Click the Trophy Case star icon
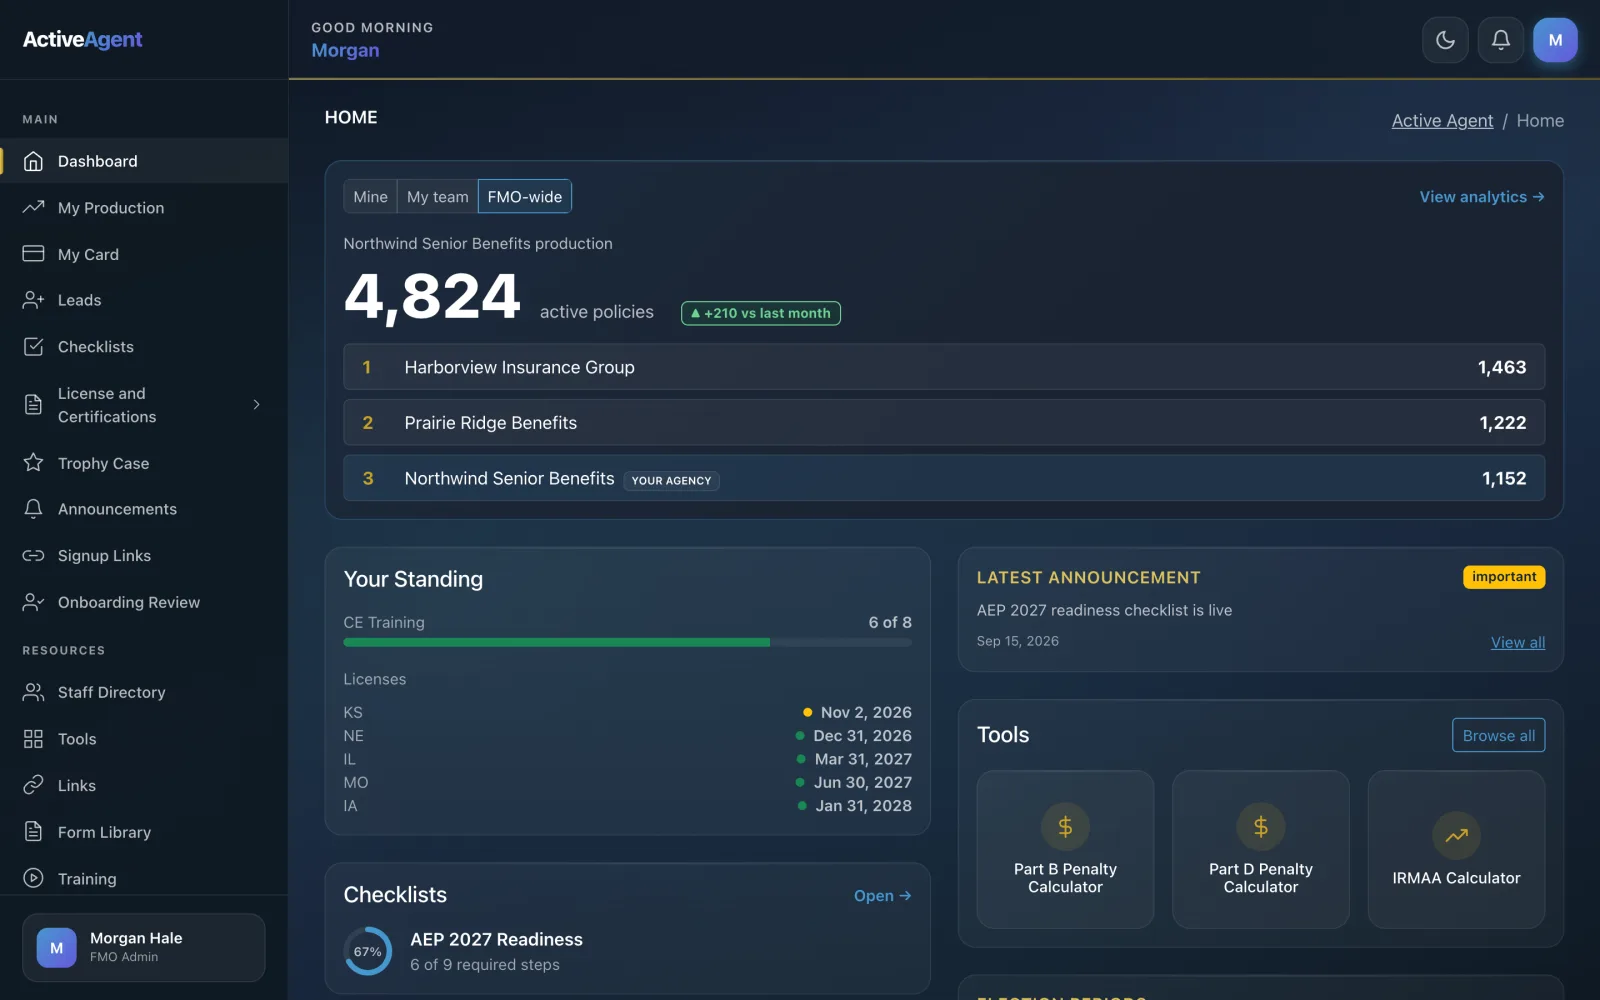 [x=33, y=463]
